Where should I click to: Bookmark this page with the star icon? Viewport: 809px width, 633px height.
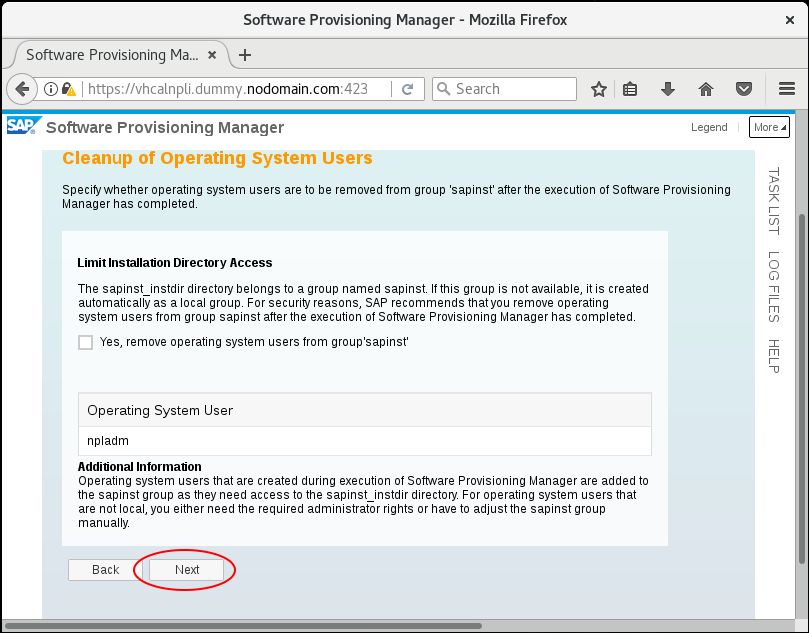tap(598, 89)
